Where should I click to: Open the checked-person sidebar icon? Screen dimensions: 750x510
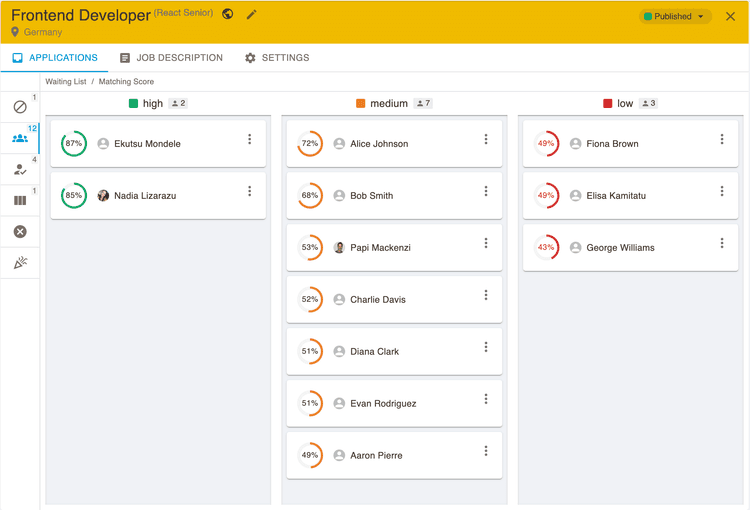coord(20,170)
